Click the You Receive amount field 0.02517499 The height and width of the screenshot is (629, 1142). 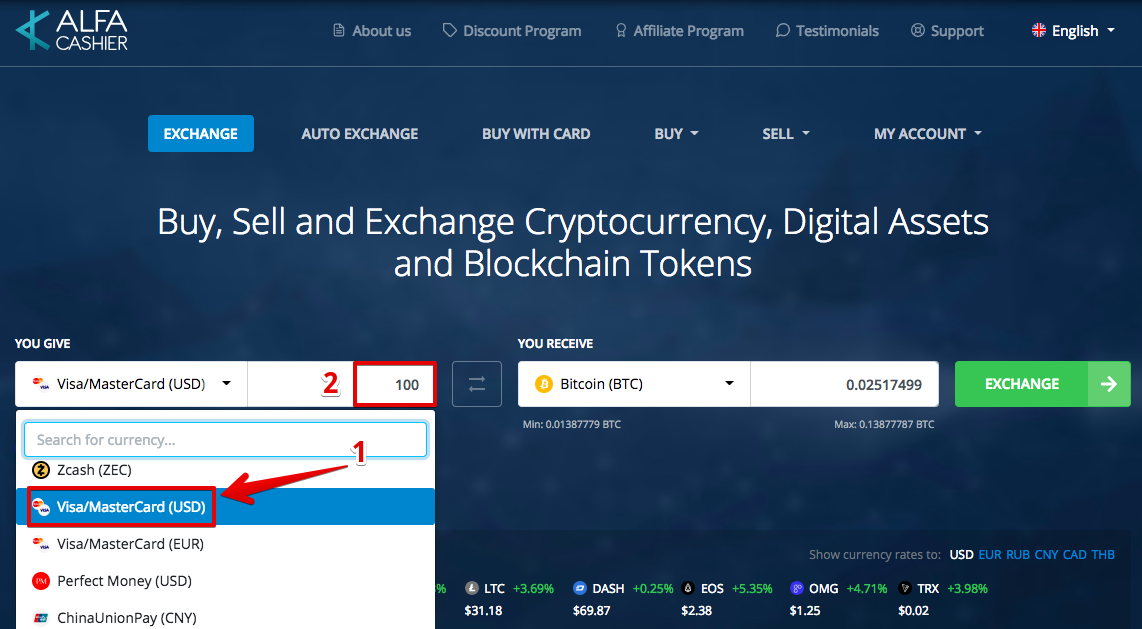(844, 384)
